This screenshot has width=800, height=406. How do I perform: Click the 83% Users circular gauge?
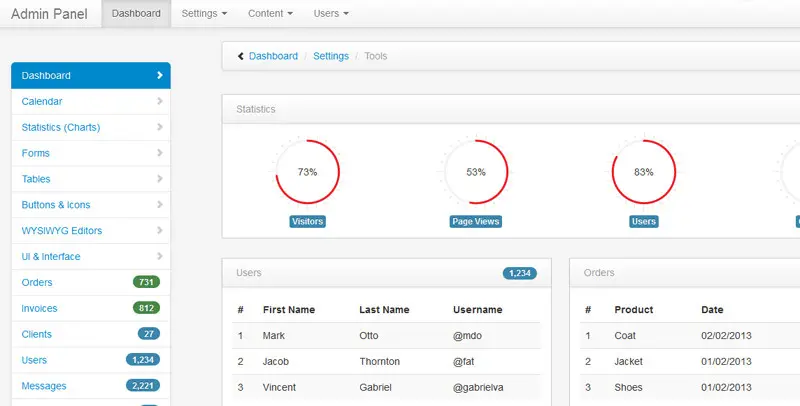pyautogui.click(x=644, y=172)
